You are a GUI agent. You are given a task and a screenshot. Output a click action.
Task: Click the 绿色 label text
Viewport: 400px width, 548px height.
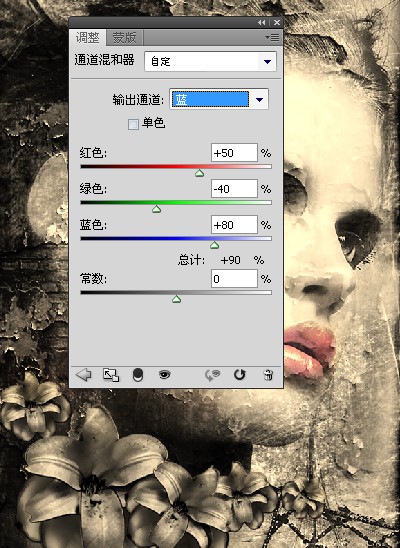[x=93, y=189]
